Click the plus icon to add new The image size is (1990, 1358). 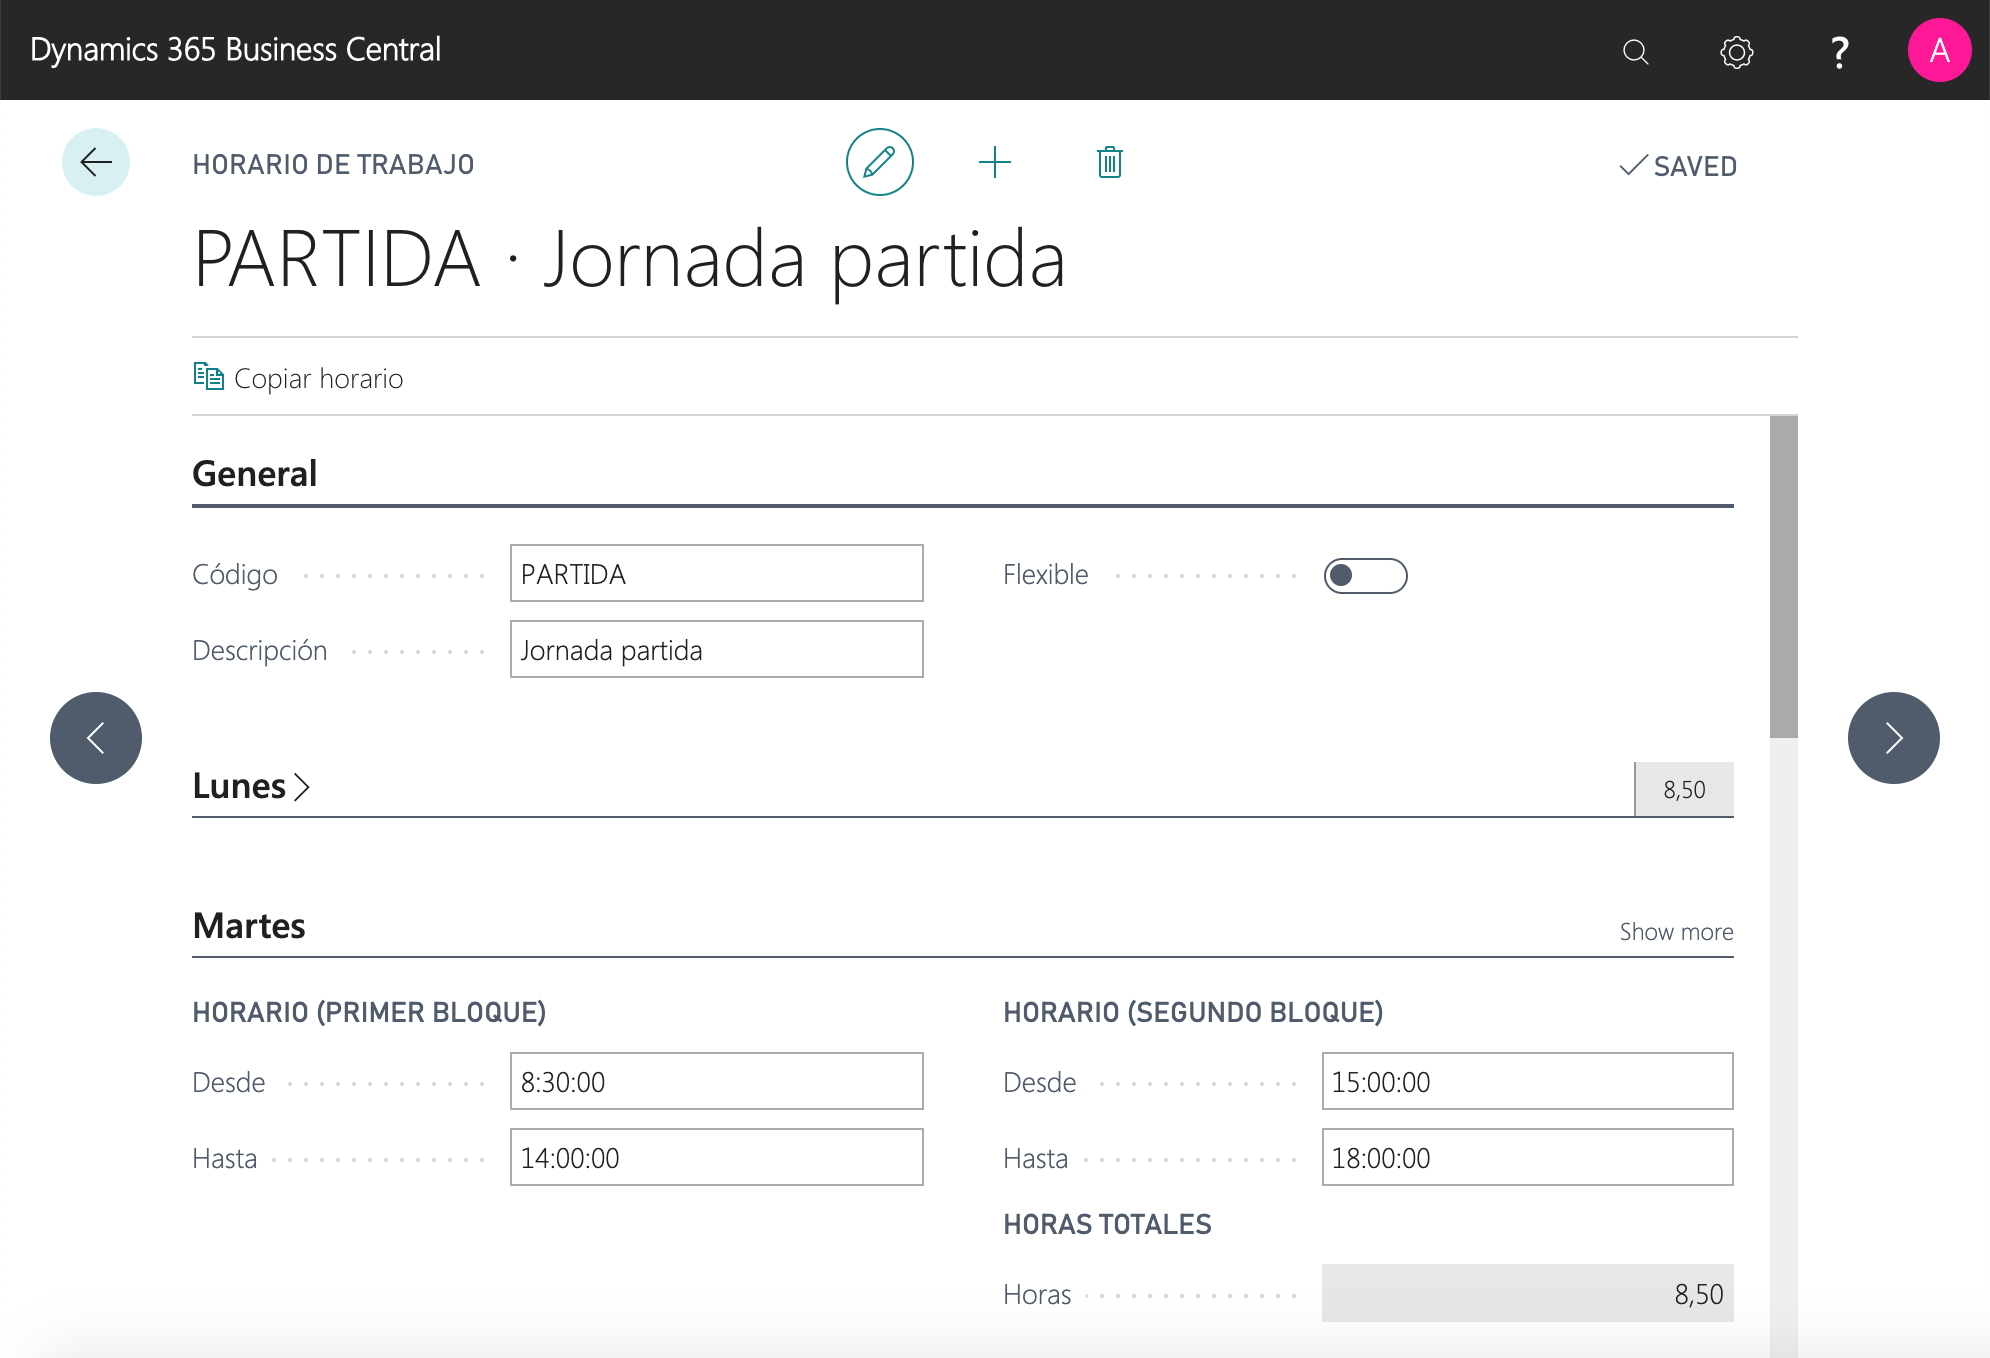click(994, 162)
